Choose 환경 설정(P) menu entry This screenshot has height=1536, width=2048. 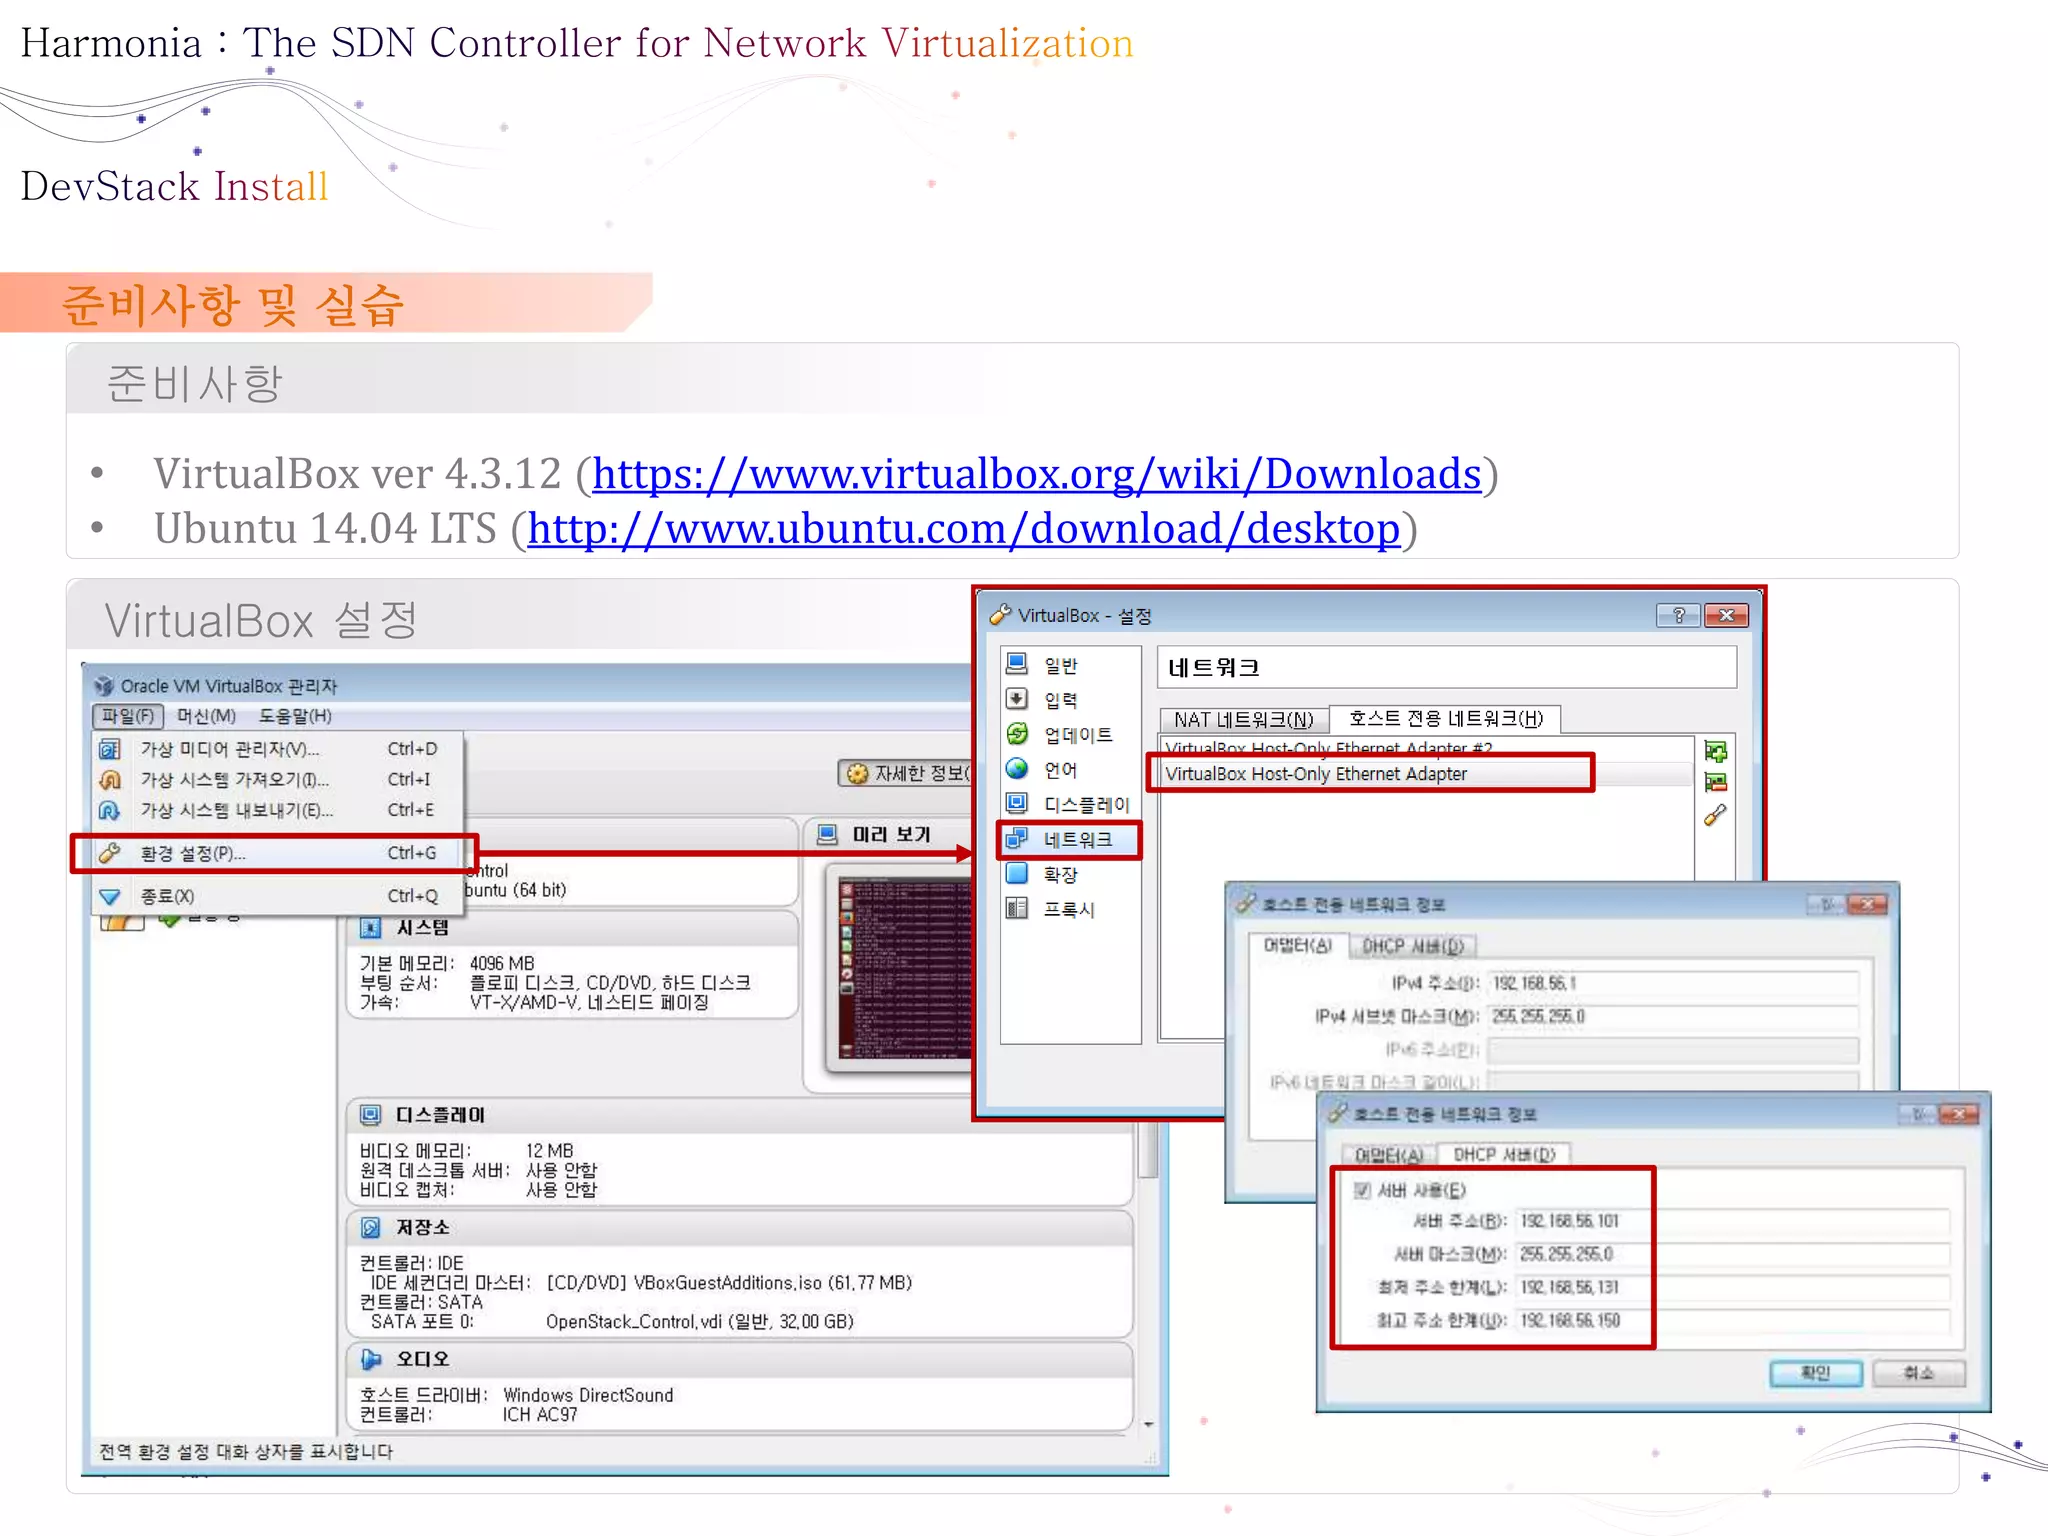coord(192,853)
